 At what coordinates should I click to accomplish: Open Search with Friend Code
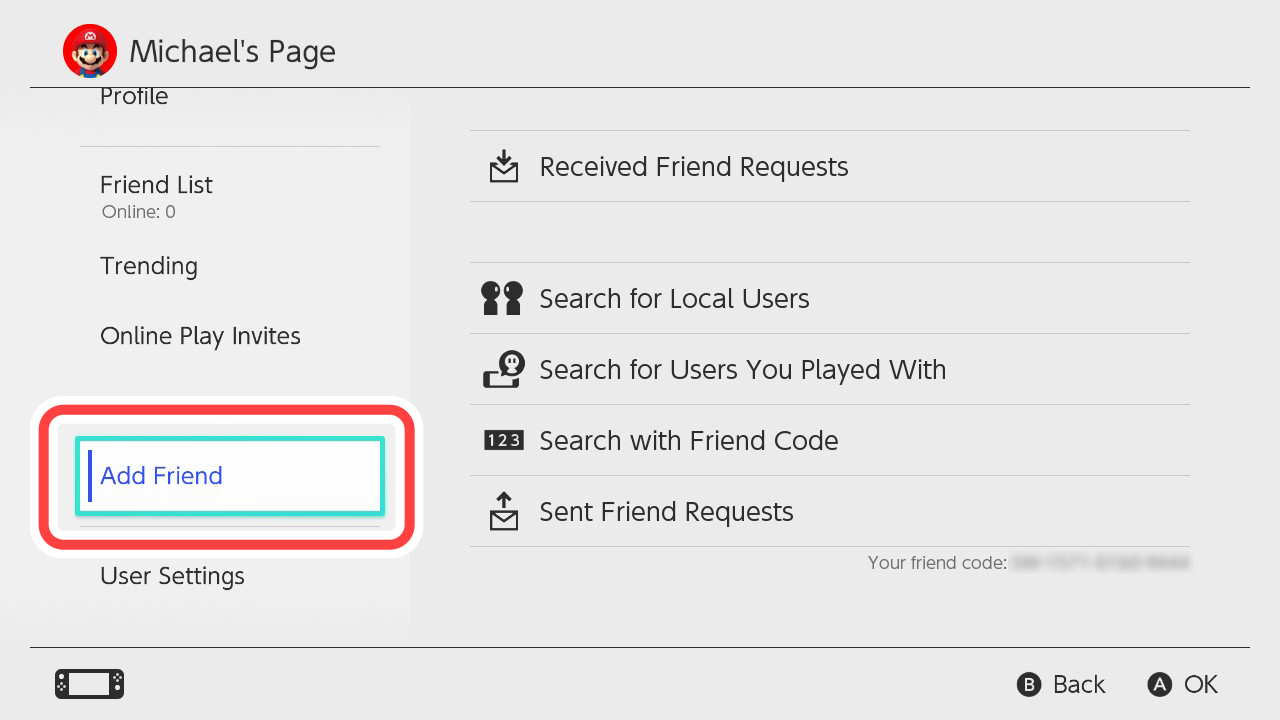[x=688, y=440]
